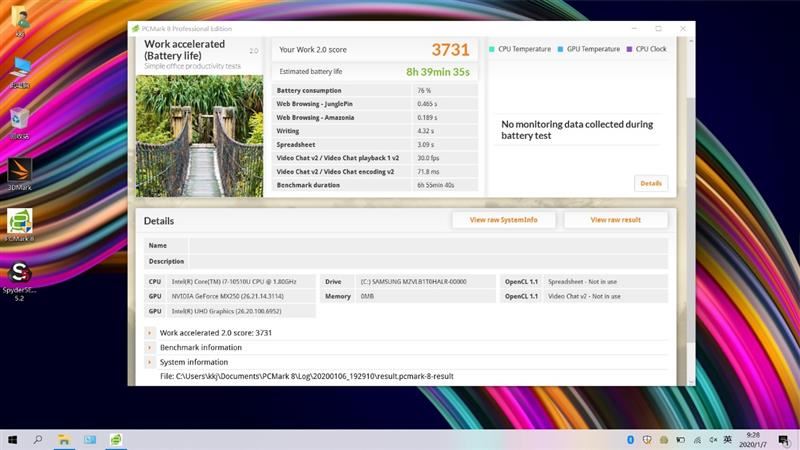Launch the PCMark 8 desktop shortcut
Screen dimensions: 800x450
19,225
